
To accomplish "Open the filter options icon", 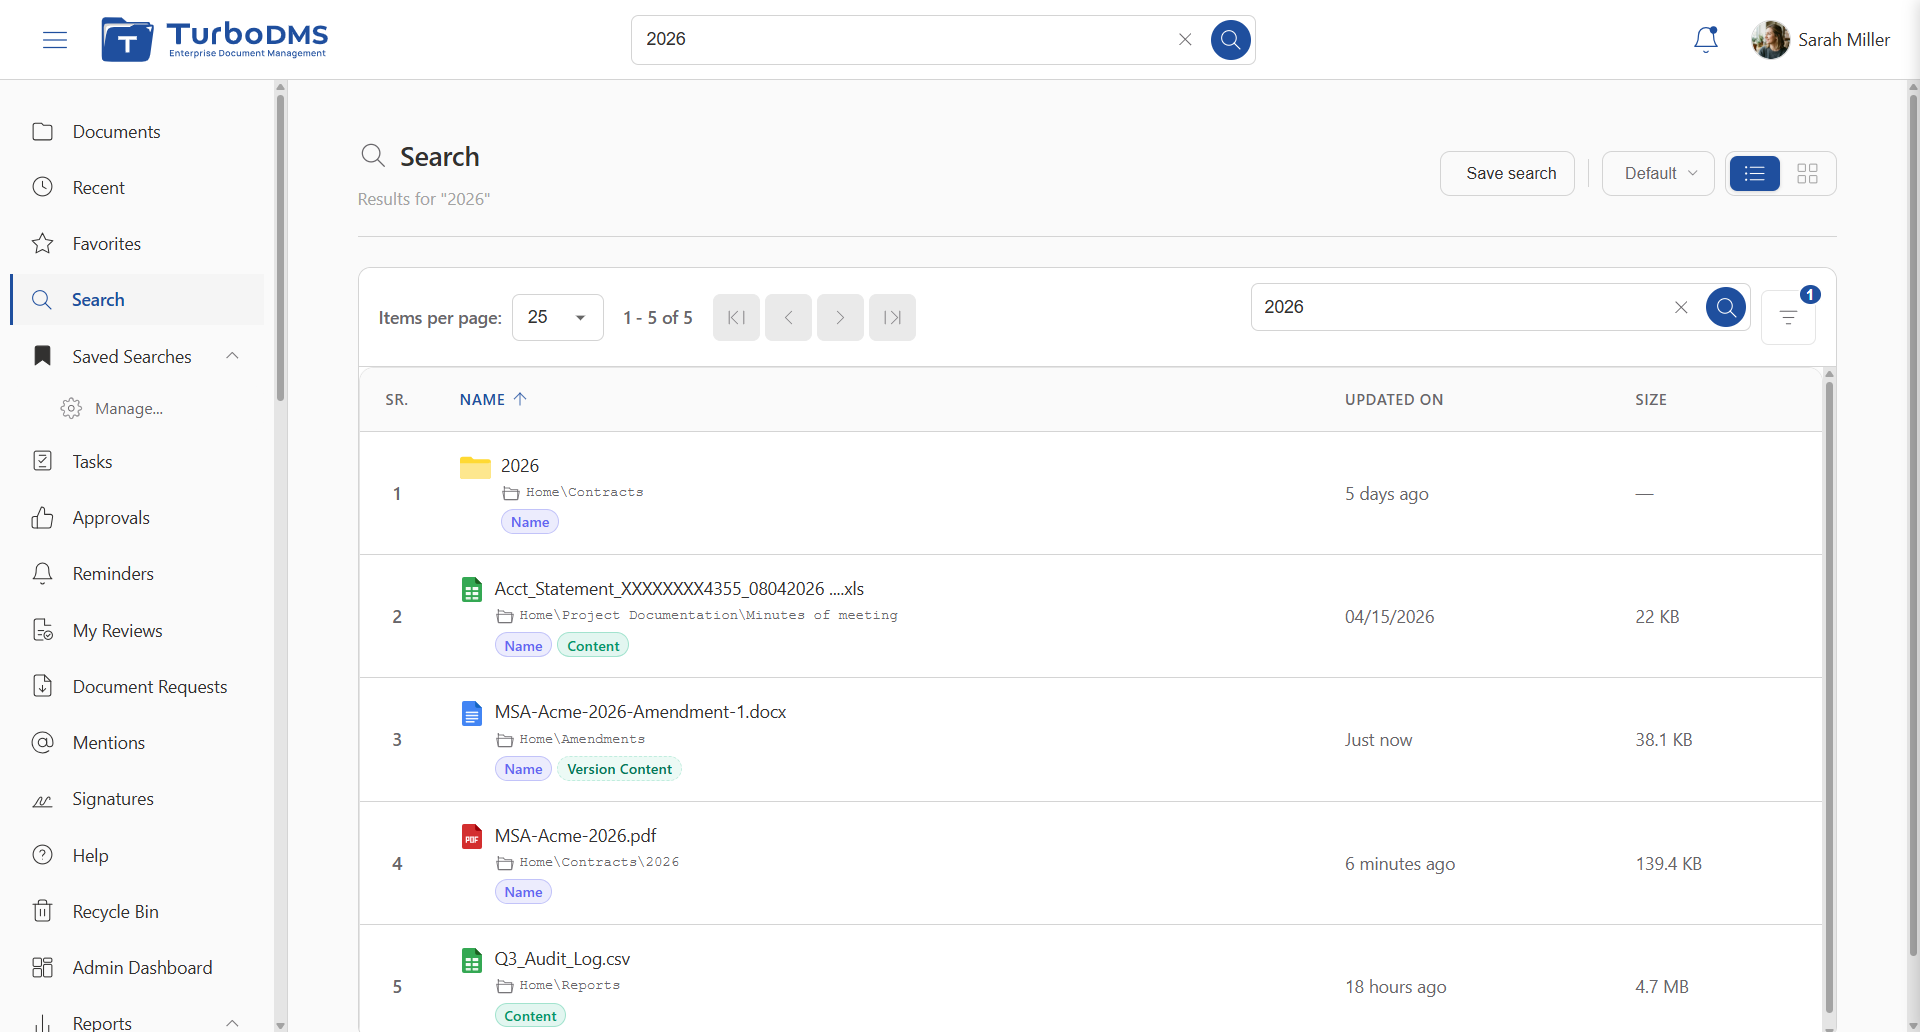I will pos(1788,317).
